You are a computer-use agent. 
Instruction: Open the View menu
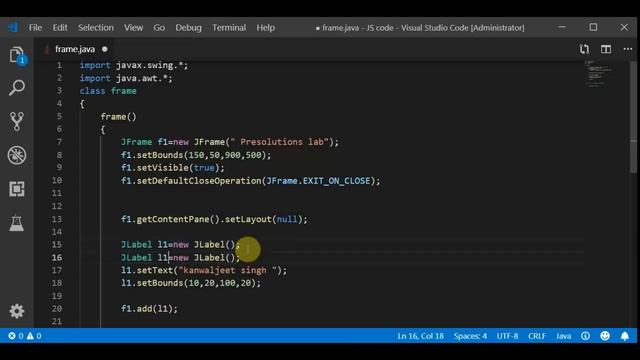tap(133, 27)
